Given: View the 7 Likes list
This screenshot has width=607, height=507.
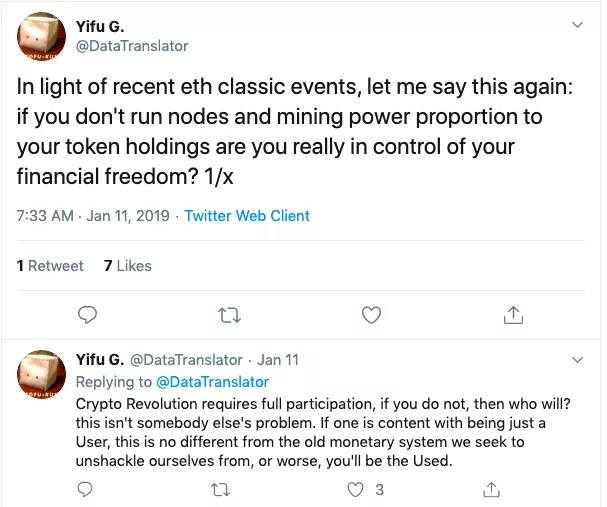Looking at the screenshot, I should (x=128, y=265).
